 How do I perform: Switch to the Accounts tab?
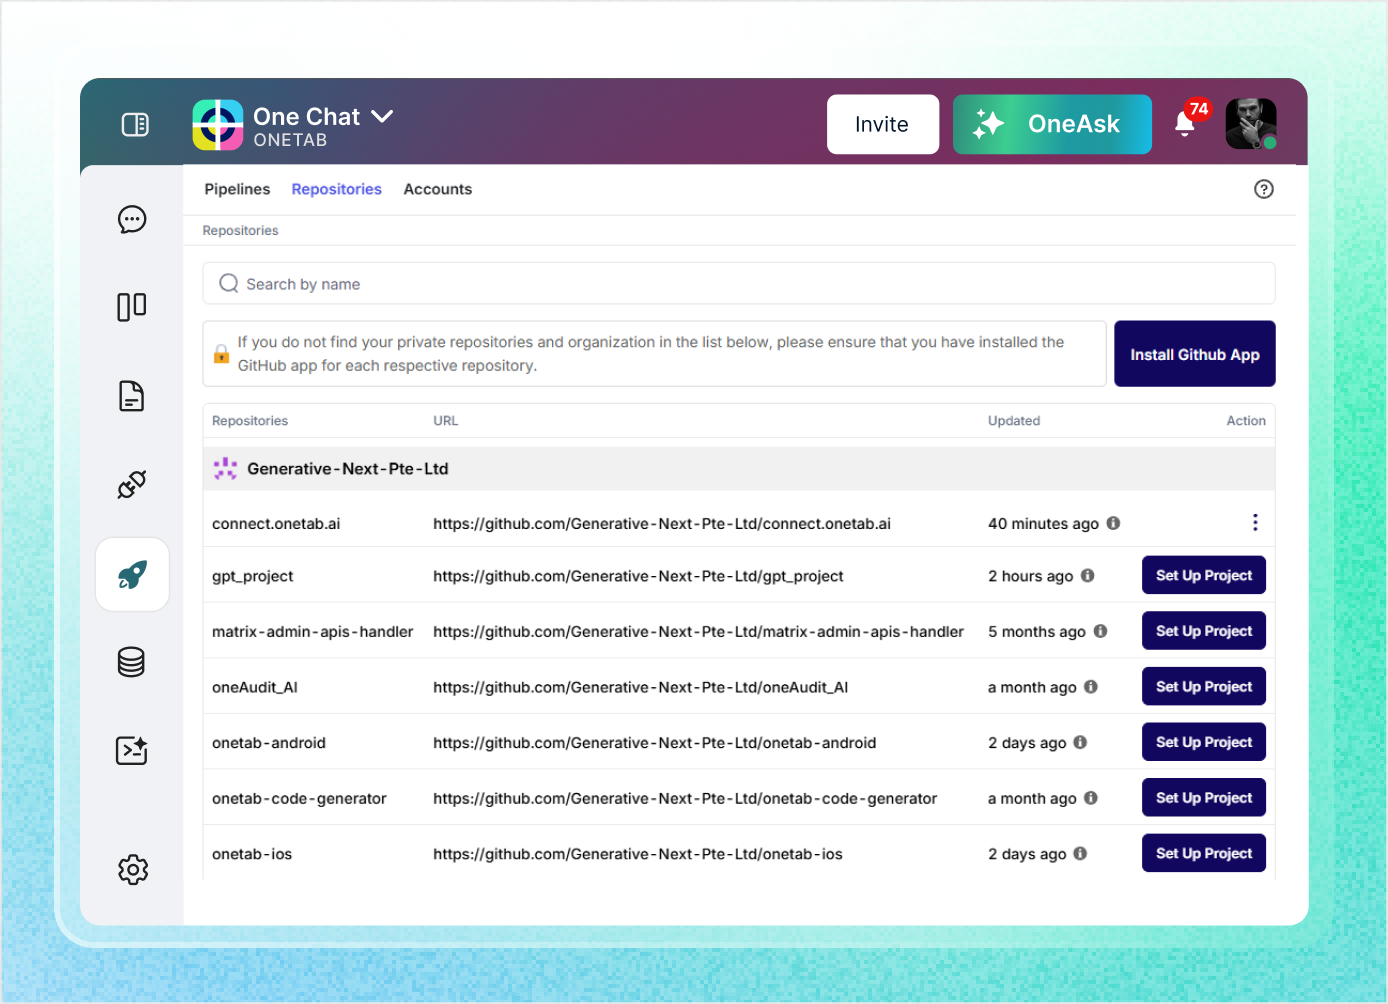click(438, 189)
